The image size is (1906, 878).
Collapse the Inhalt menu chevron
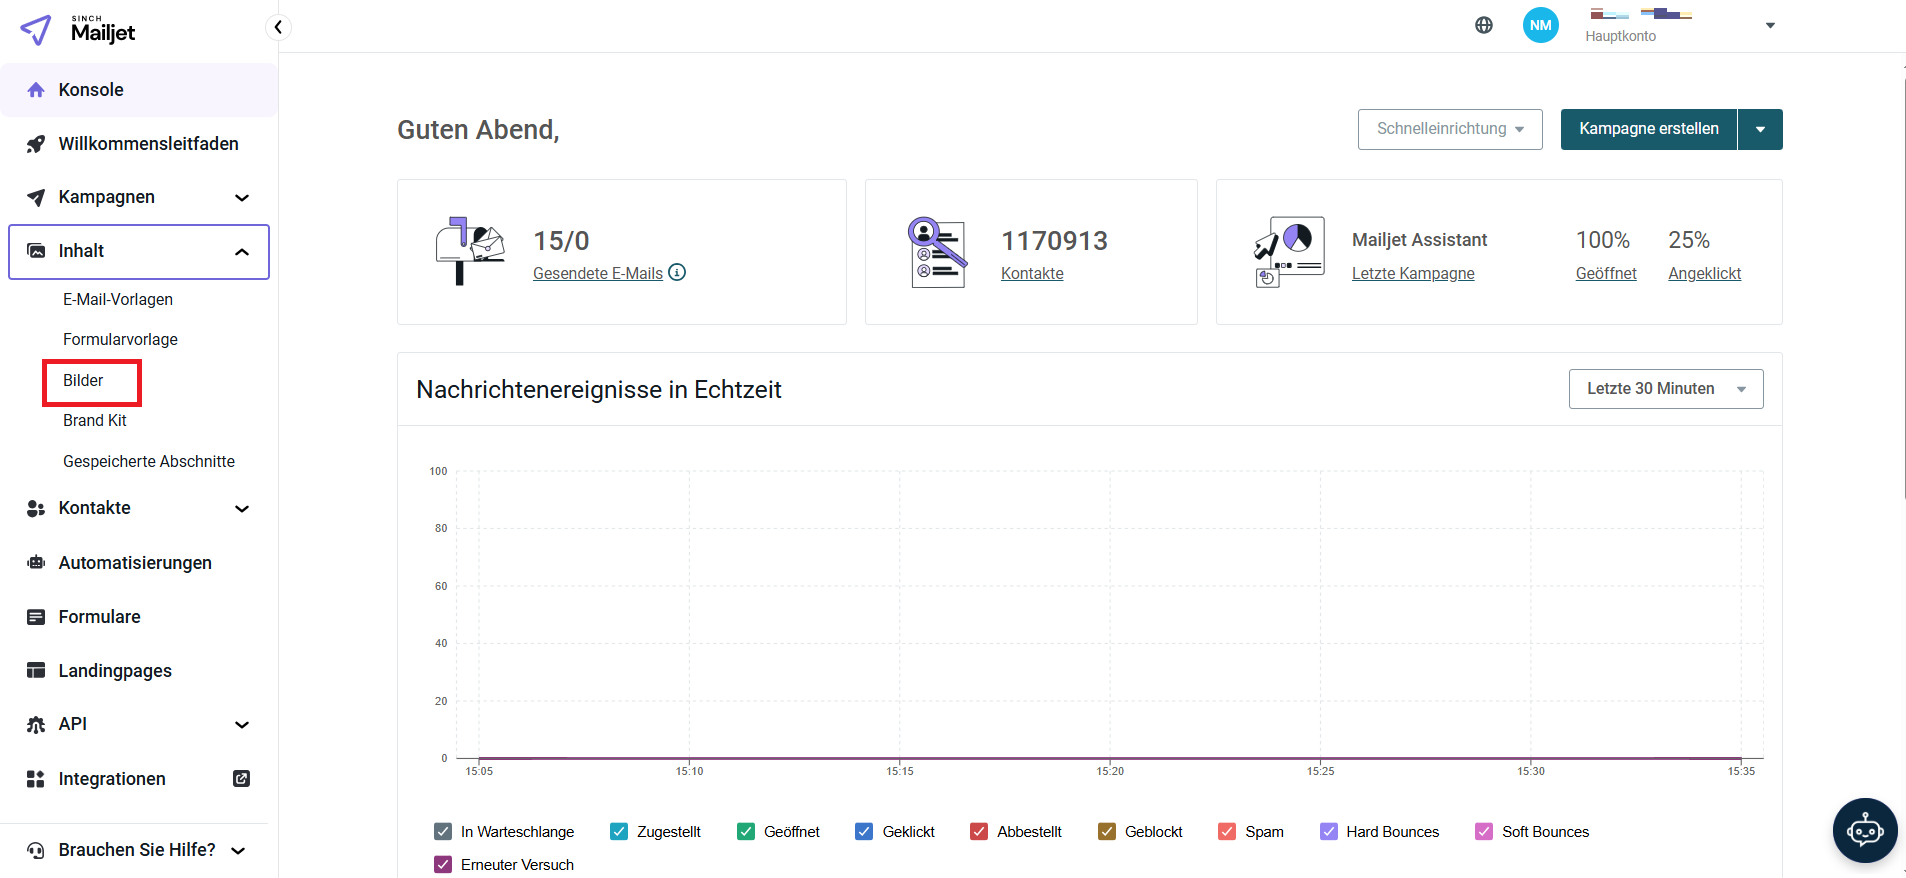coord(242,252)
